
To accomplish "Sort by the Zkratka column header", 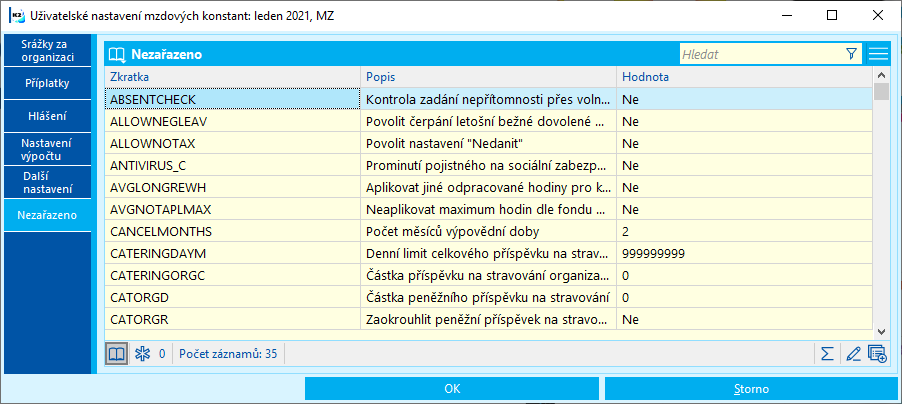I will [232, 77].
